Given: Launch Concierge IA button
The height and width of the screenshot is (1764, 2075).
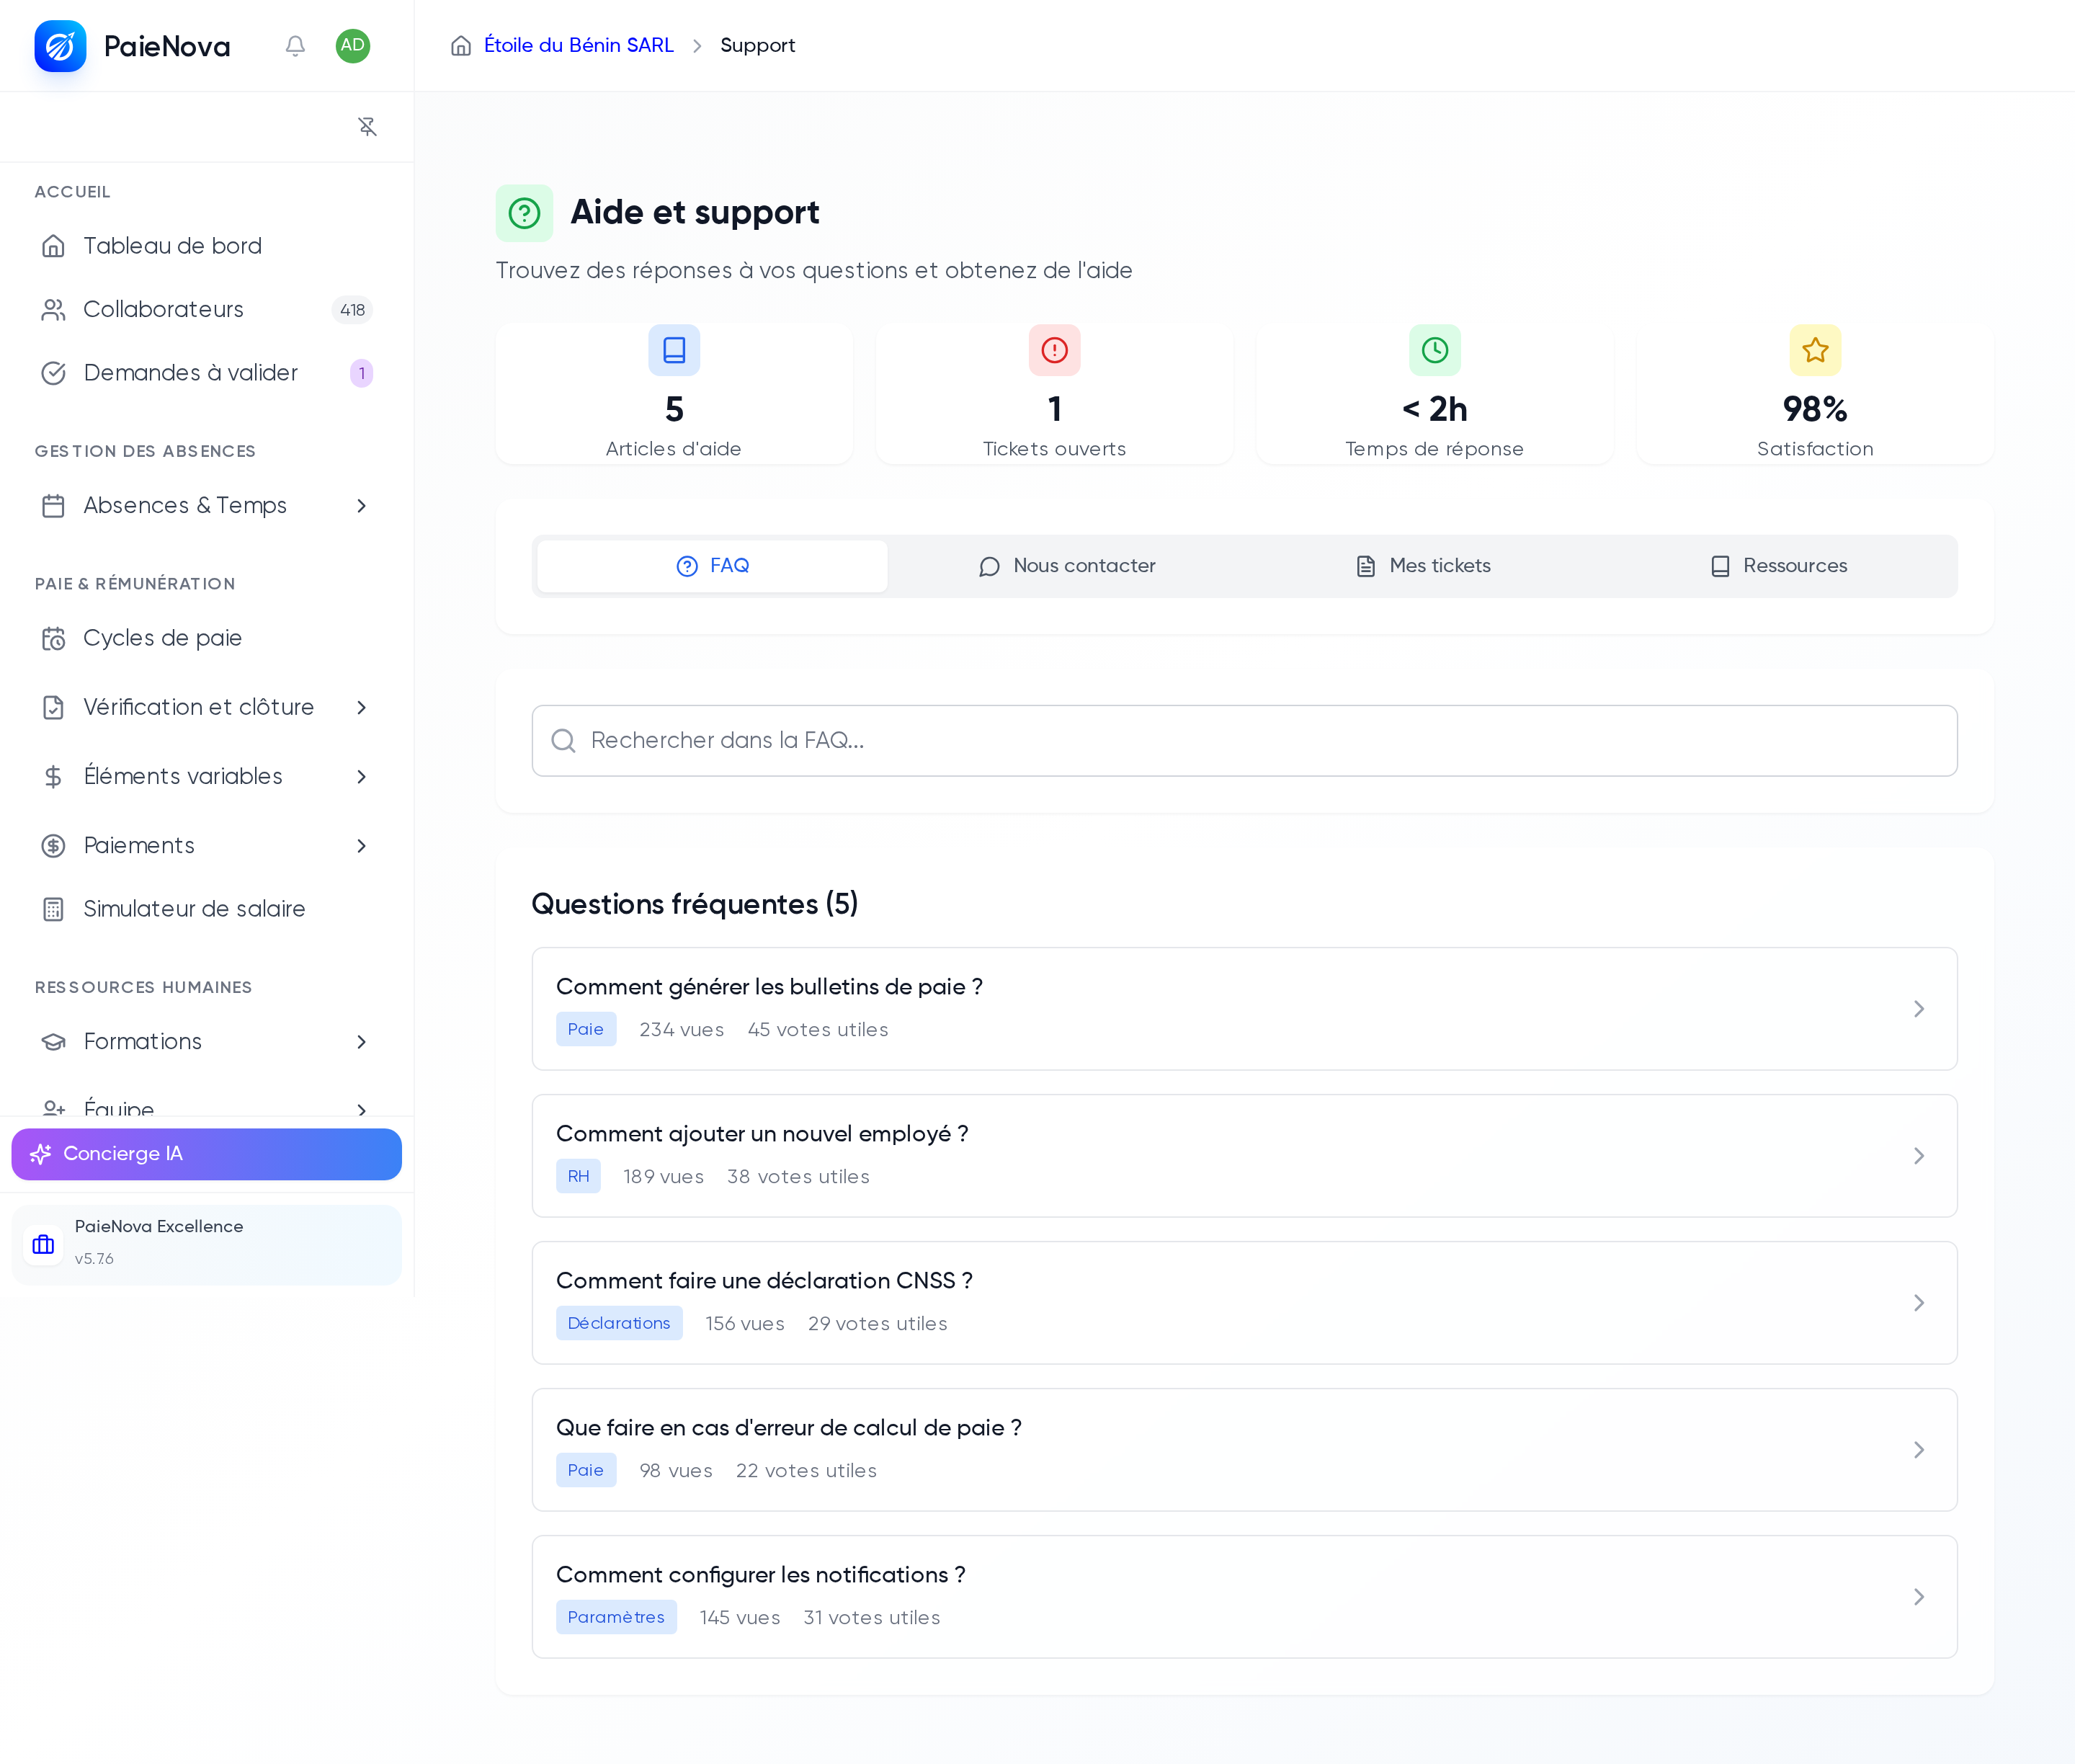Looking at the screenshot, I should point(207,1154).
